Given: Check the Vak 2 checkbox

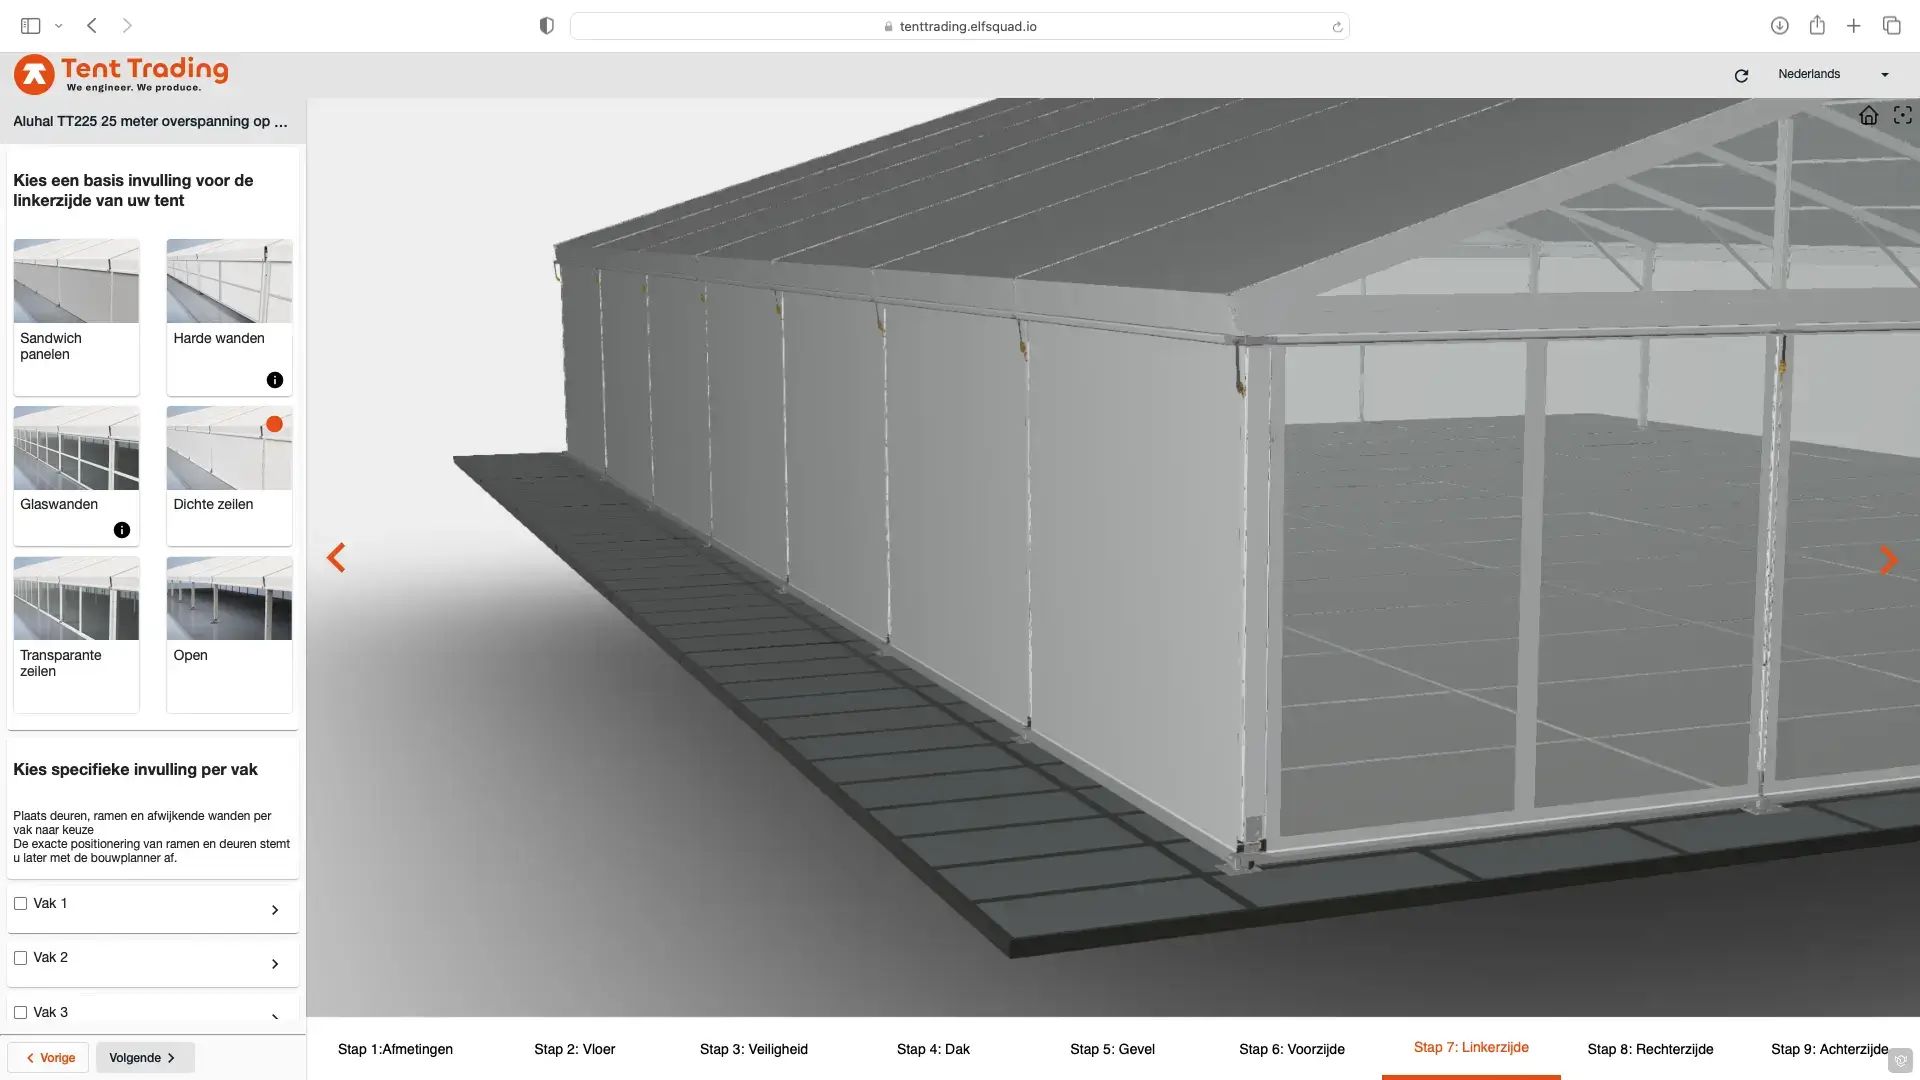Looking at the screenshot, I should coord(20,957).
